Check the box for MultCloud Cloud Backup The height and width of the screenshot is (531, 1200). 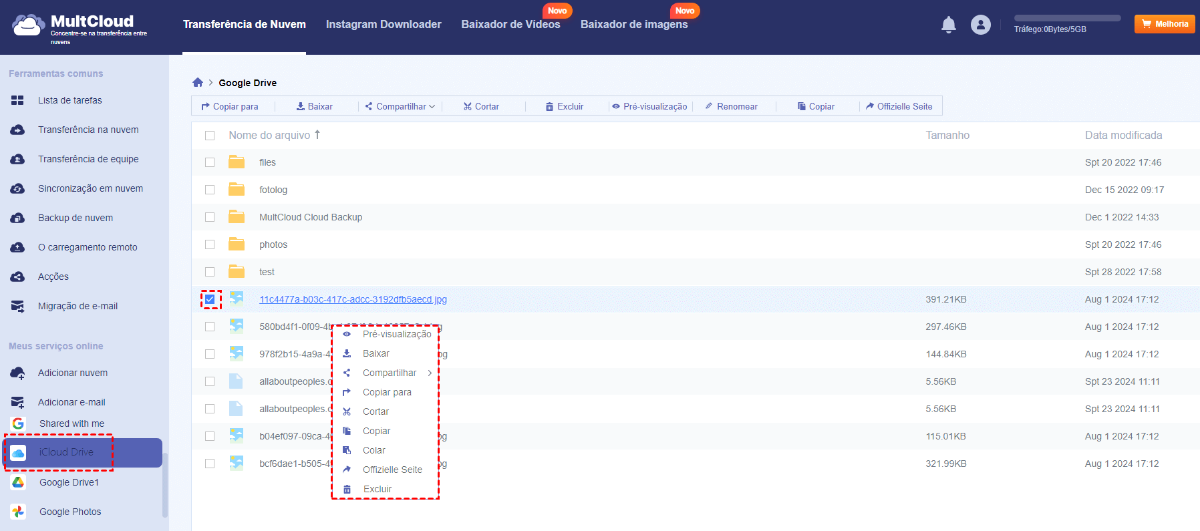210,217
